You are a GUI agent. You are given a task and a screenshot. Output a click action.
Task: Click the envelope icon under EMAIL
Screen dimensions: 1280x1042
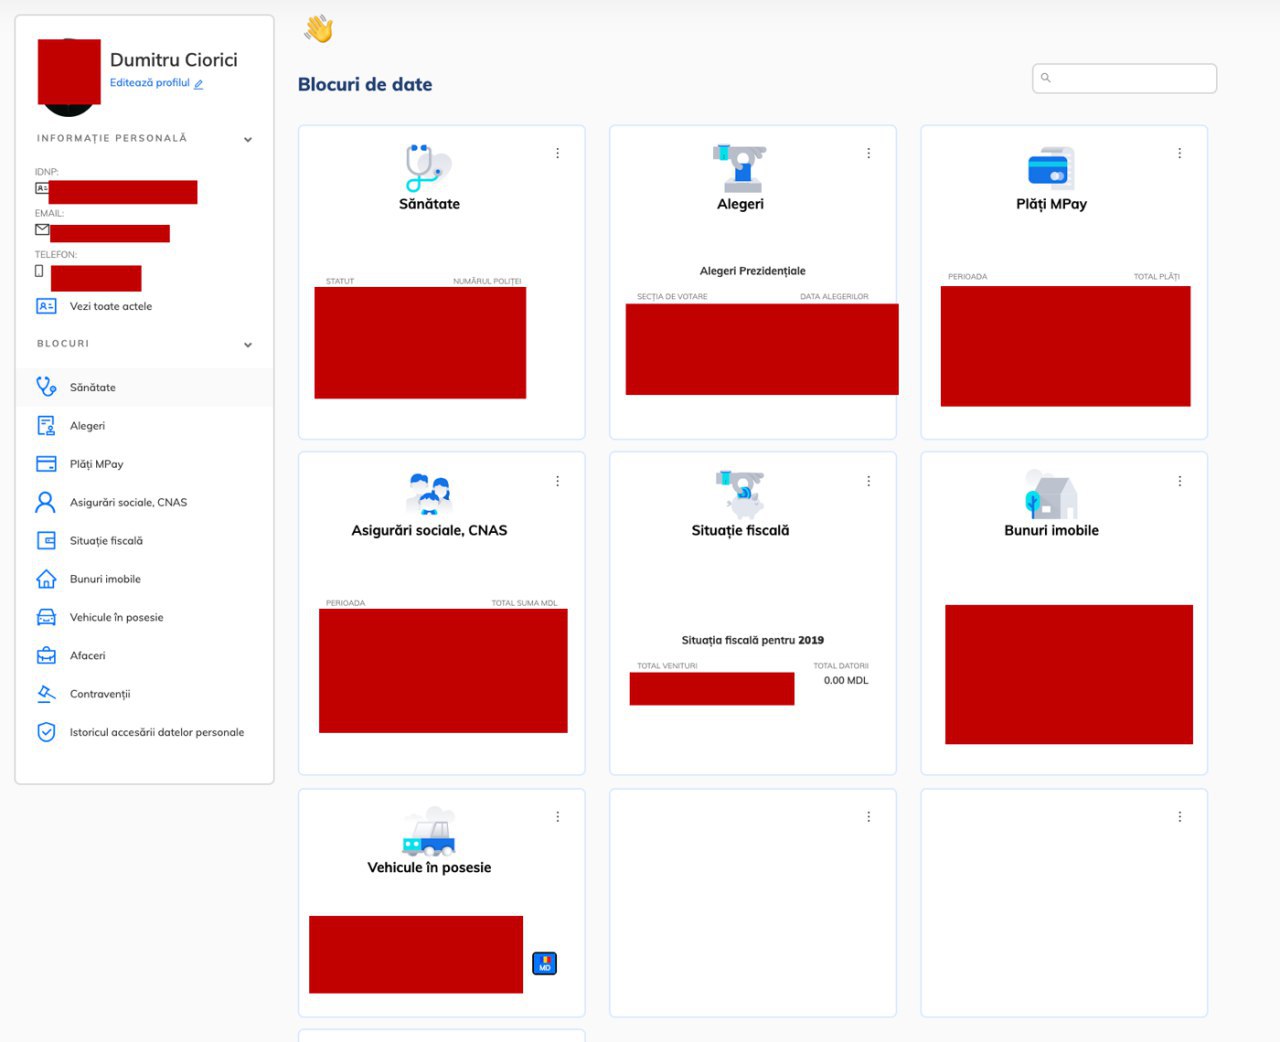pyautogui.click(x=42, y=229)
